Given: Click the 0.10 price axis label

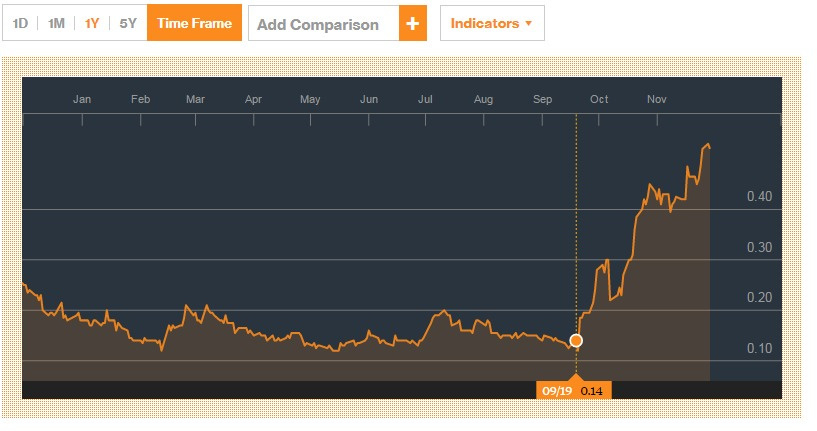Looking at the screenshot, I should [759, 348].
